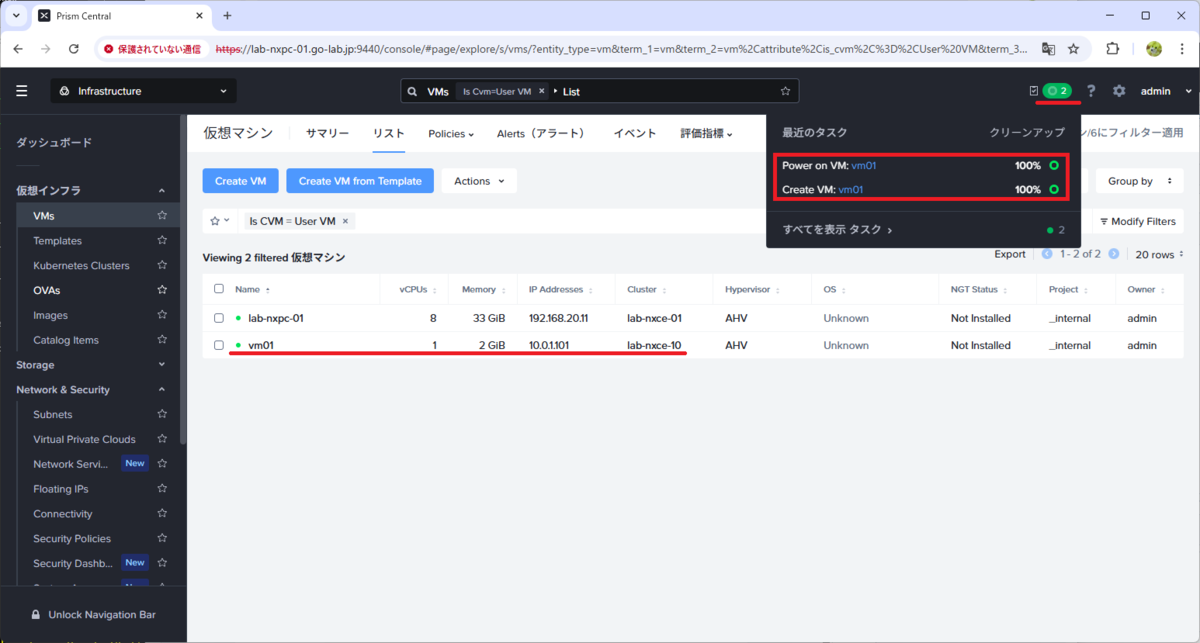Switch to the Alerts（アラート） tab
1200x643 pixels.
coord(541,133)
